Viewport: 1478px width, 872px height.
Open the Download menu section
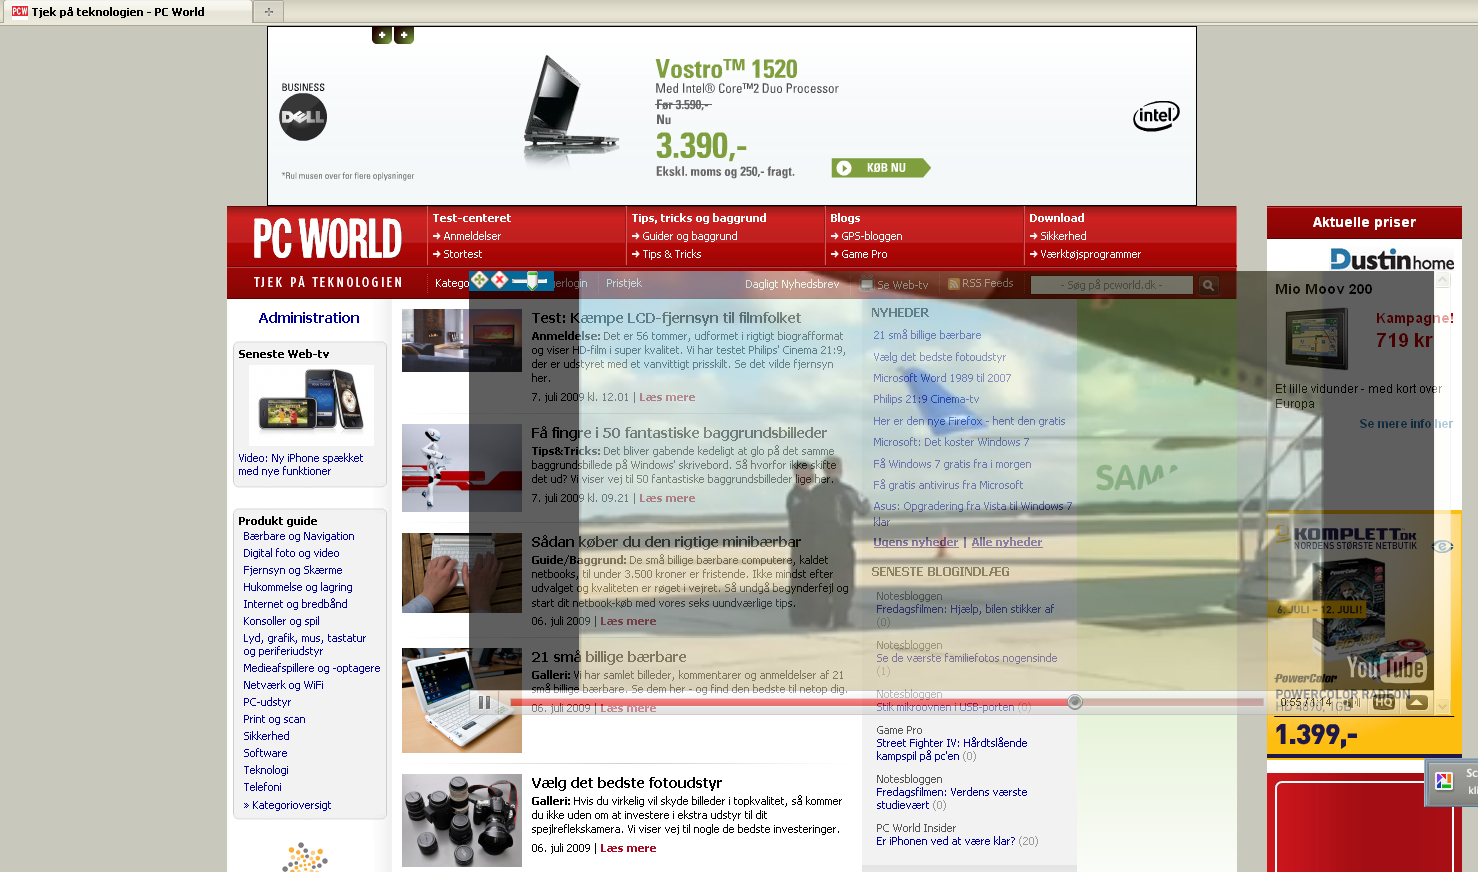click(x=1056, y=218)
